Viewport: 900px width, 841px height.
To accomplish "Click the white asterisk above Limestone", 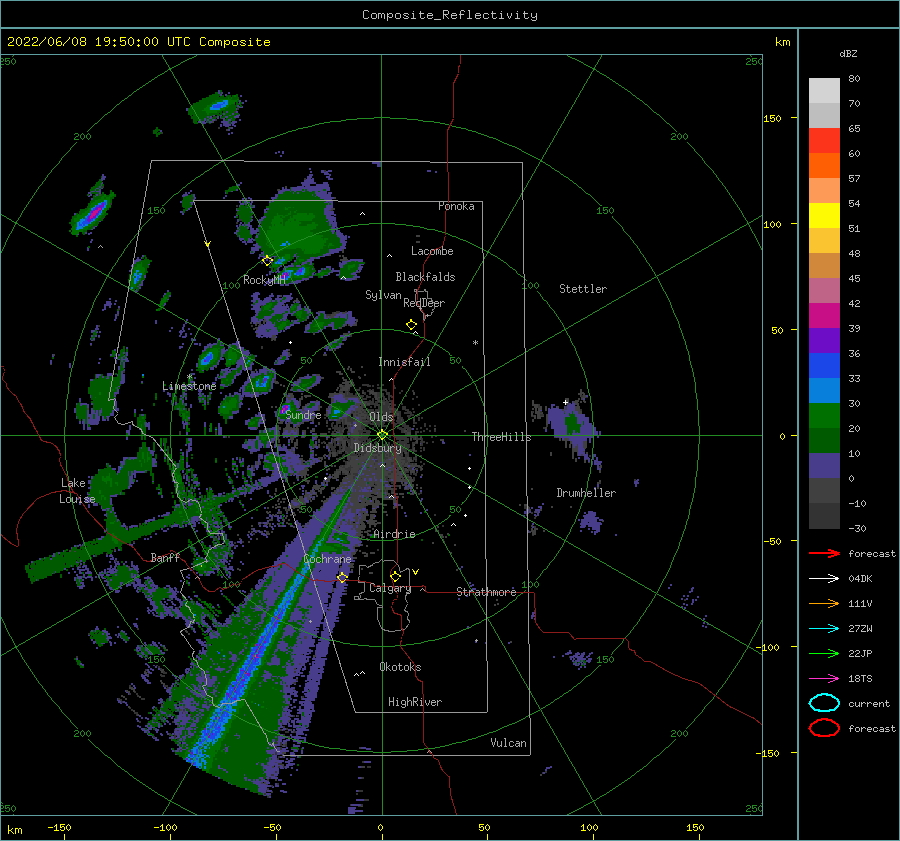I will click(x=189, y=377).
